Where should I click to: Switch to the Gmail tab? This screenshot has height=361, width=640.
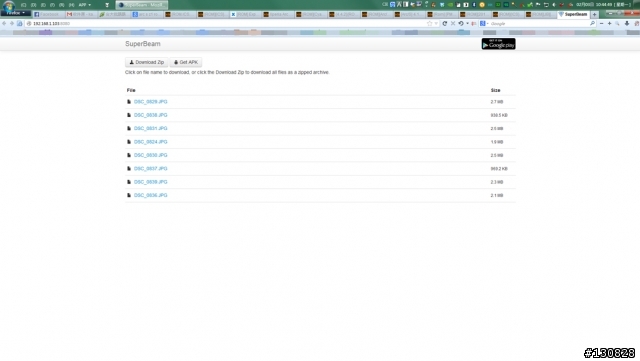81,14
